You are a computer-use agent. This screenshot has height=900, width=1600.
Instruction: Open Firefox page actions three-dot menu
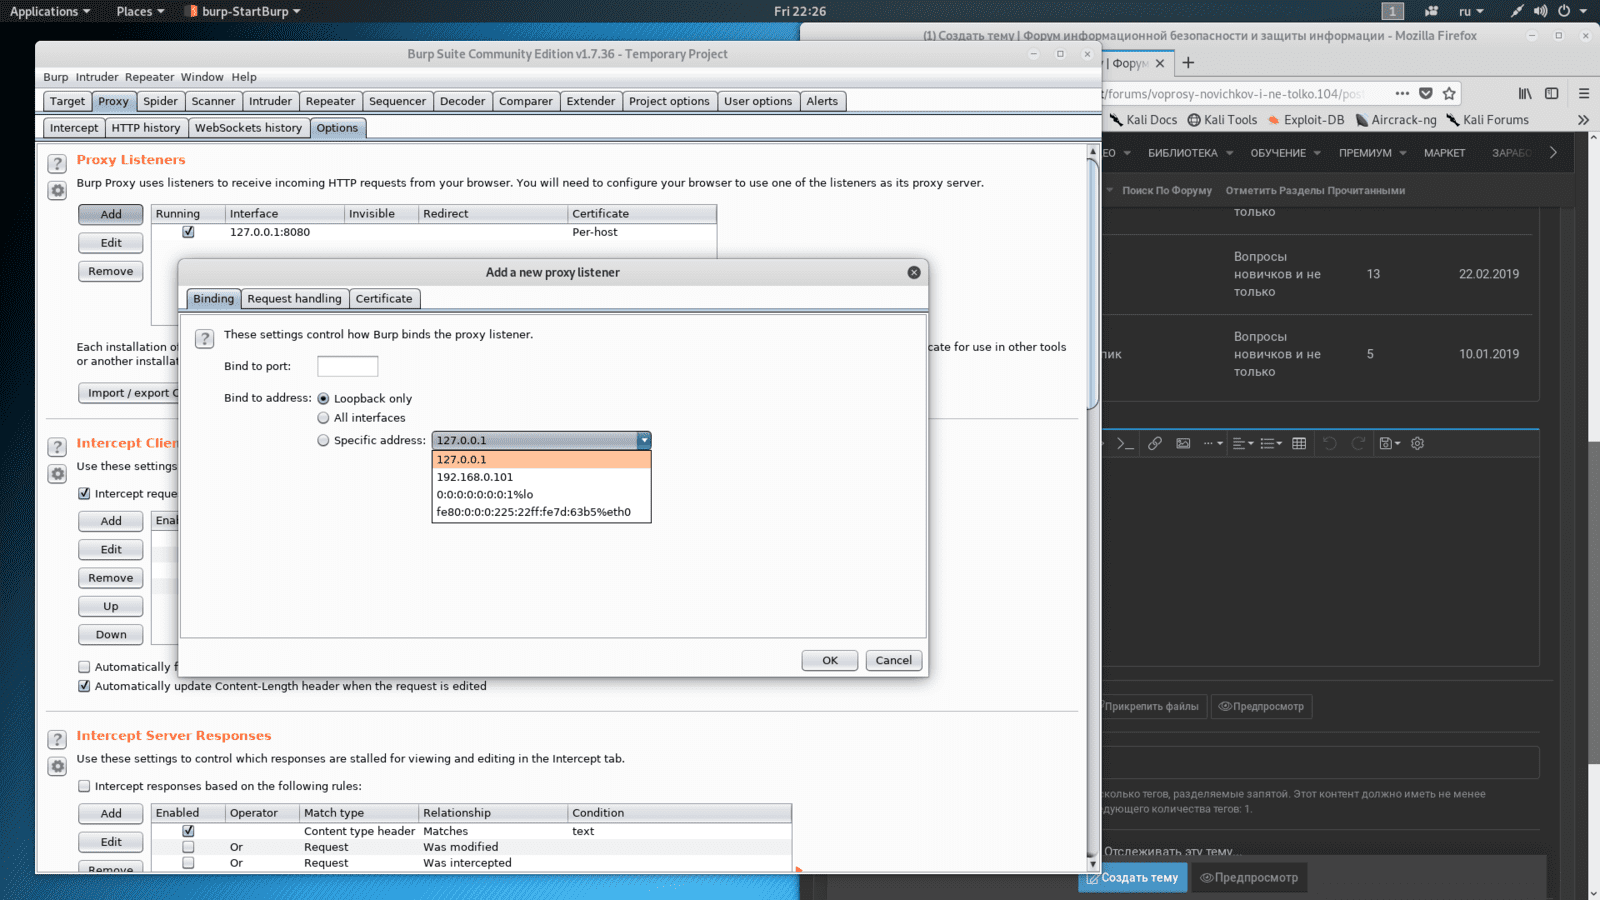pos(1402,93)
